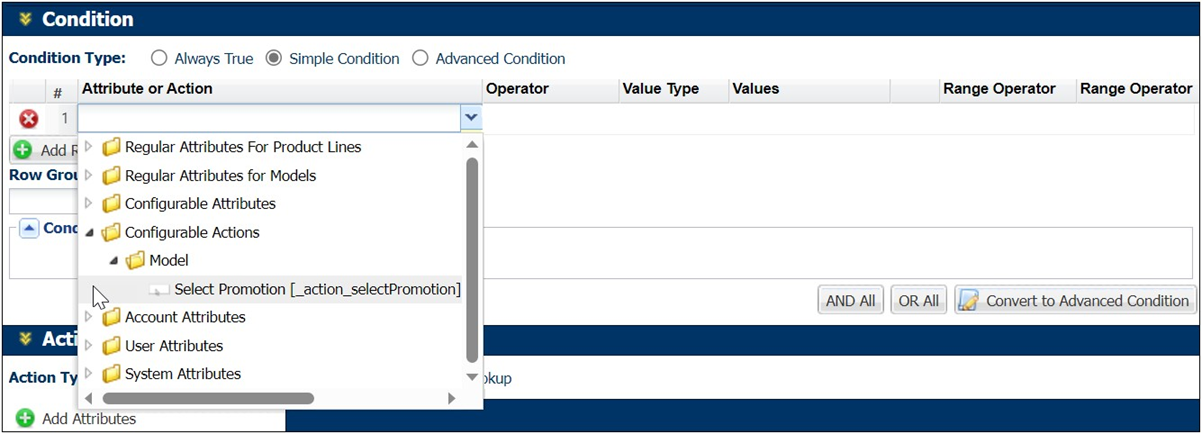Collapse the Configurable Actions tree node

tap(88, 233)
